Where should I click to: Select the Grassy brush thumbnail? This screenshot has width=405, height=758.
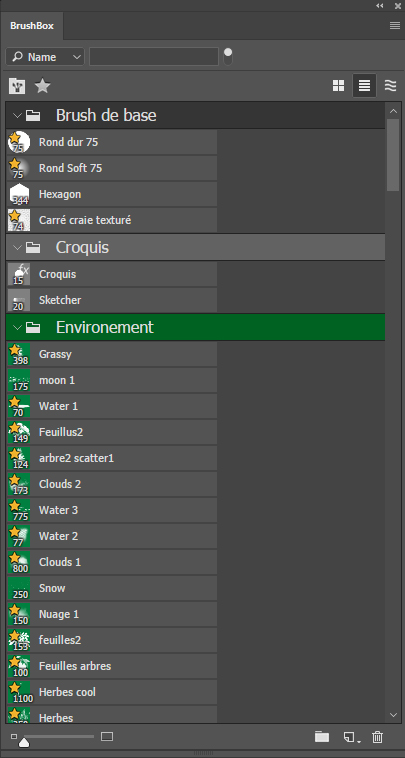click(x=19, y=354)
